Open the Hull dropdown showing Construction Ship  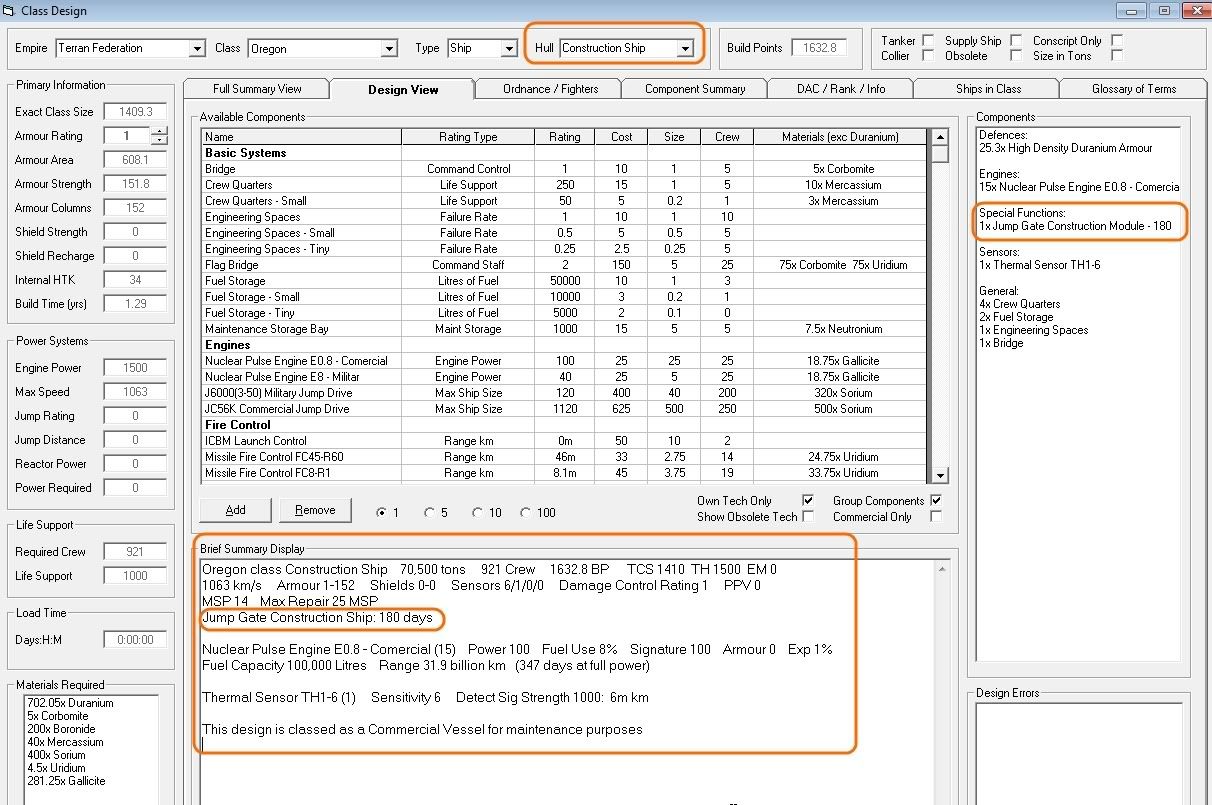click(685, 48)
